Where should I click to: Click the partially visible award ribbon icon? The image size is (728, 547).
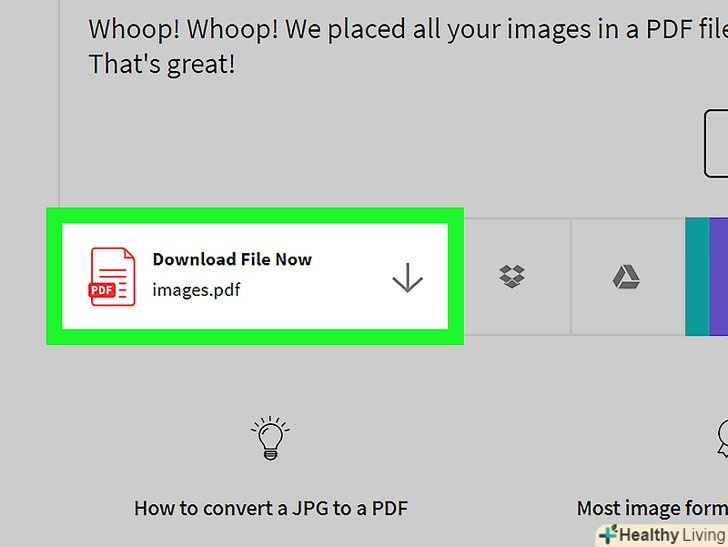click(722, 439)
